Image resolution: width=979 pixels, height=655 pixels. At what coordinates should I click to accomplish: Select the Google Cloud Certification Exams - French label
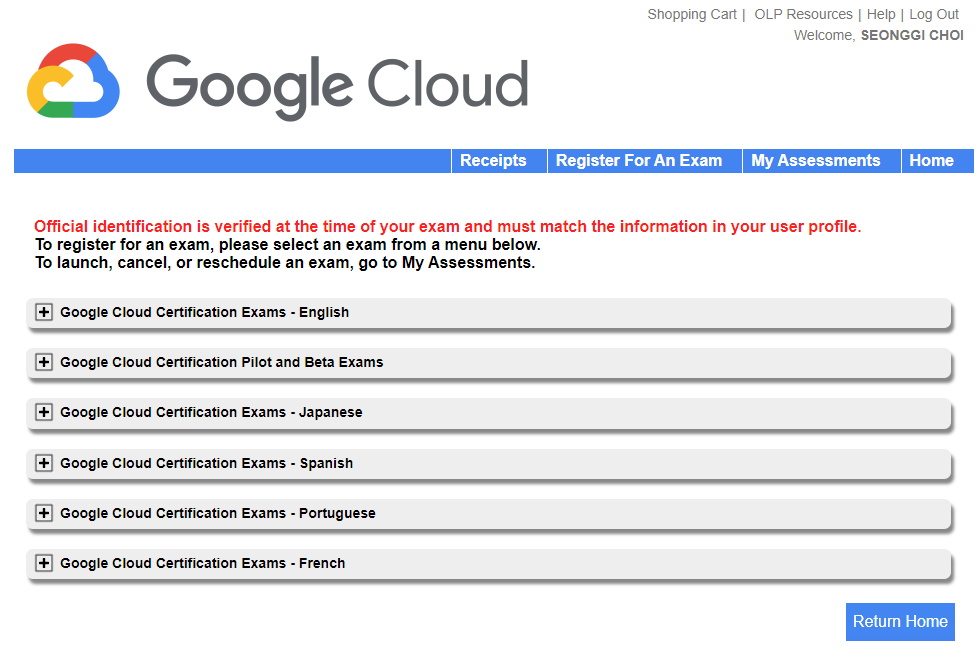[x=202, y=563]
